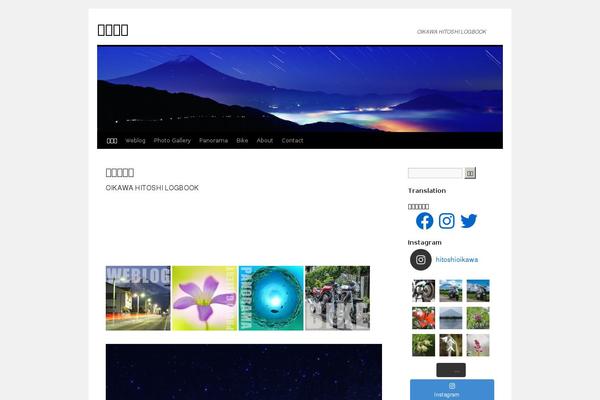Open the Instagram social icon

[447, 221]
